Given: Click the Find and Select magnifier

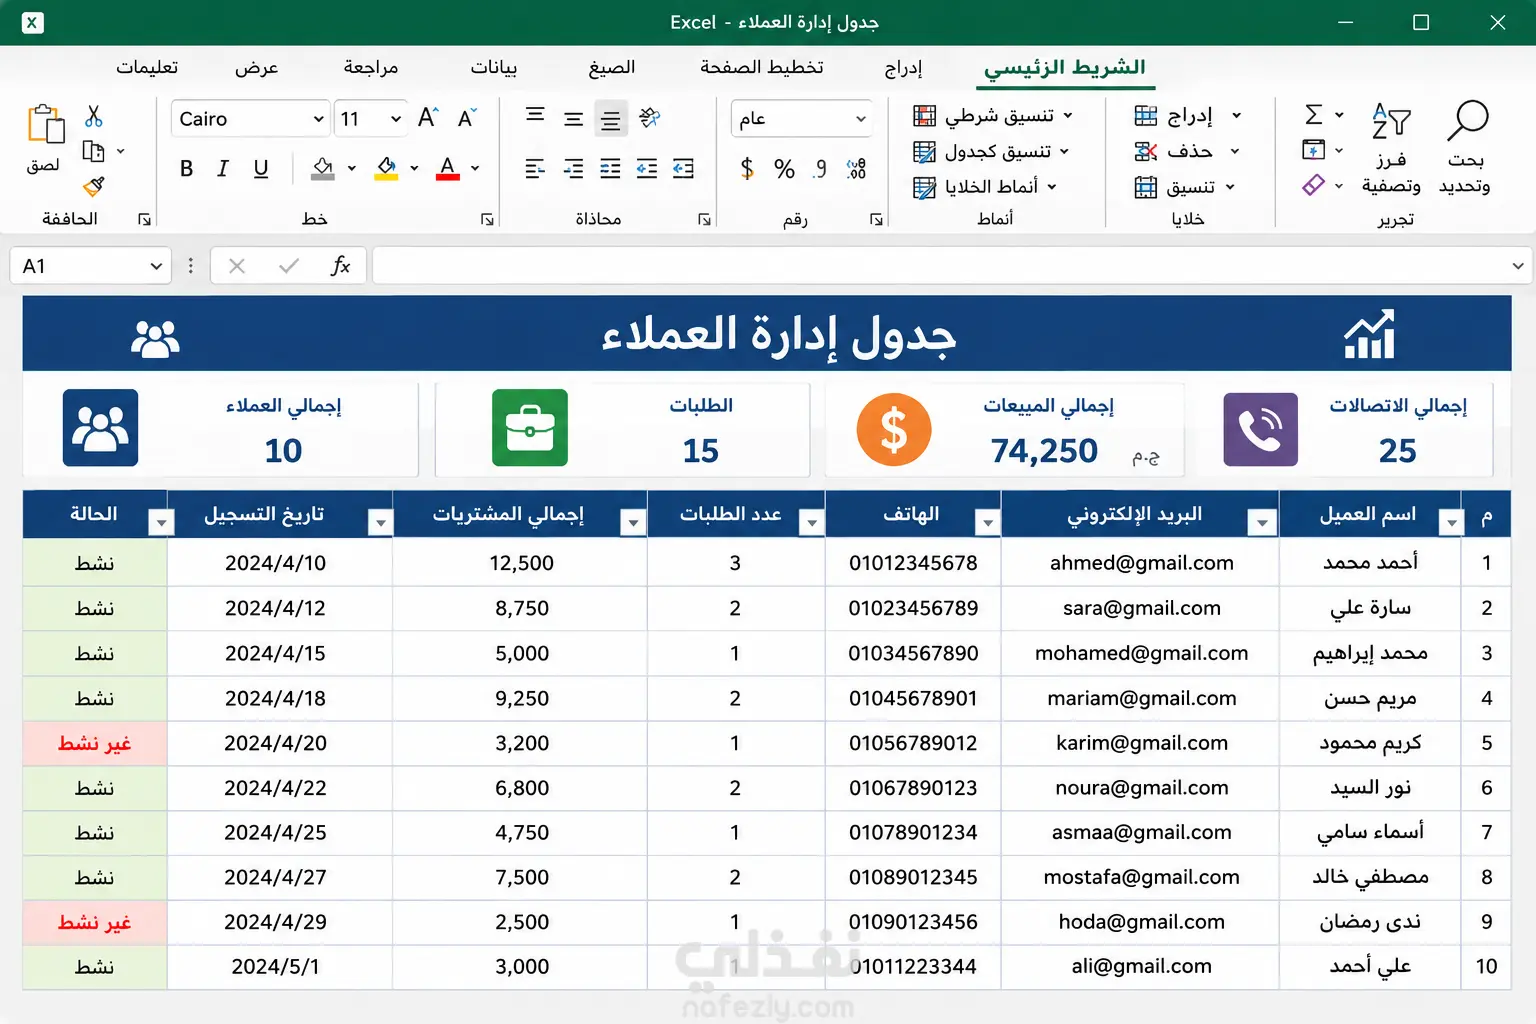Looking at the screenshot, I should point(1467,121).
